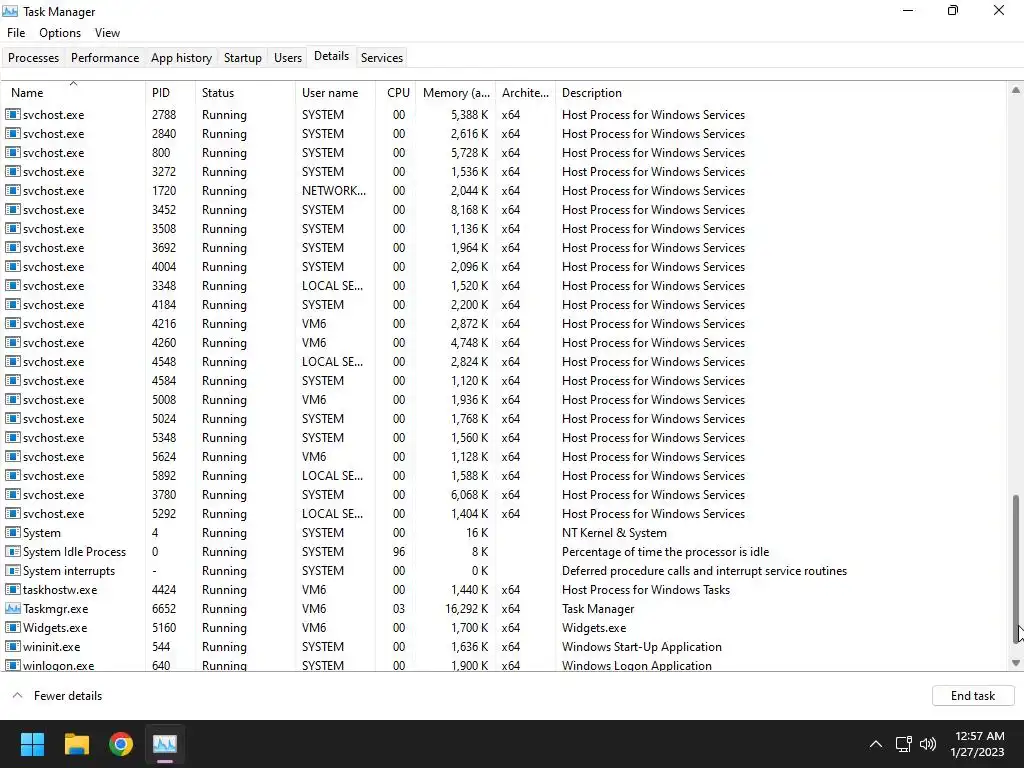Click icon of svchost.exe PID 4216
Image resolution: width=1024 pixels, height=768 pixels.
coord(12,324)
